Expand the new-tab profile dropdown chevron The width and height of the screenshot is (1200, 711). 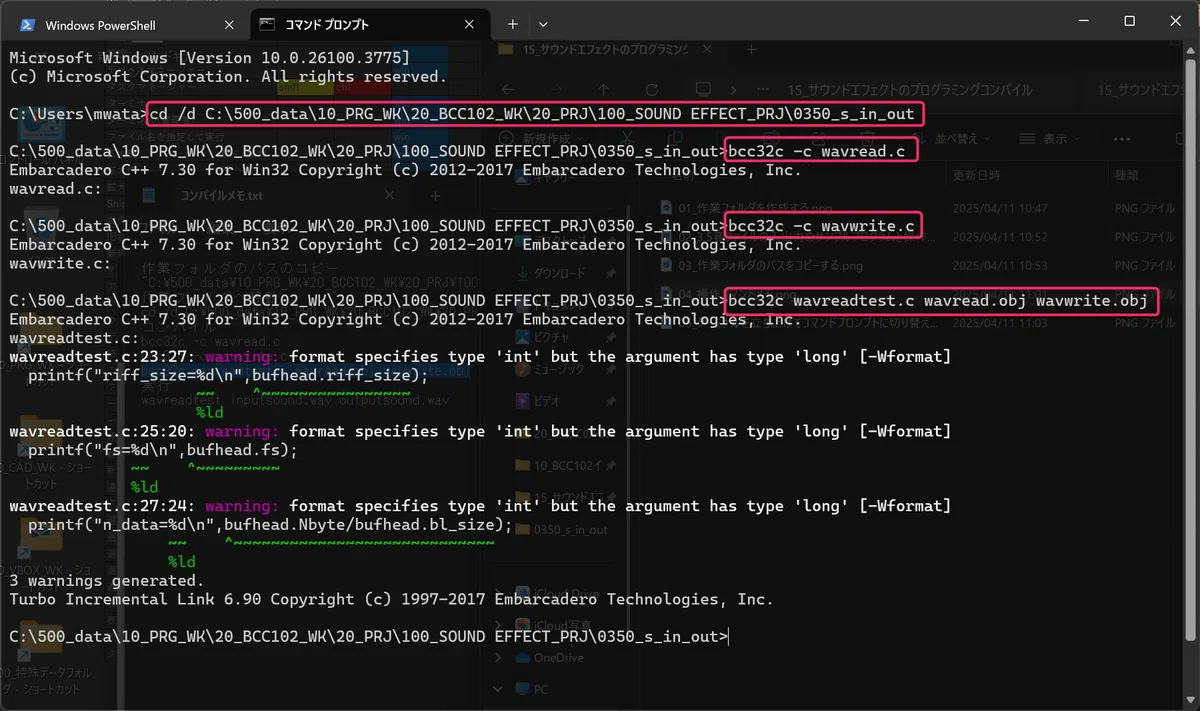tap(543, 23)
